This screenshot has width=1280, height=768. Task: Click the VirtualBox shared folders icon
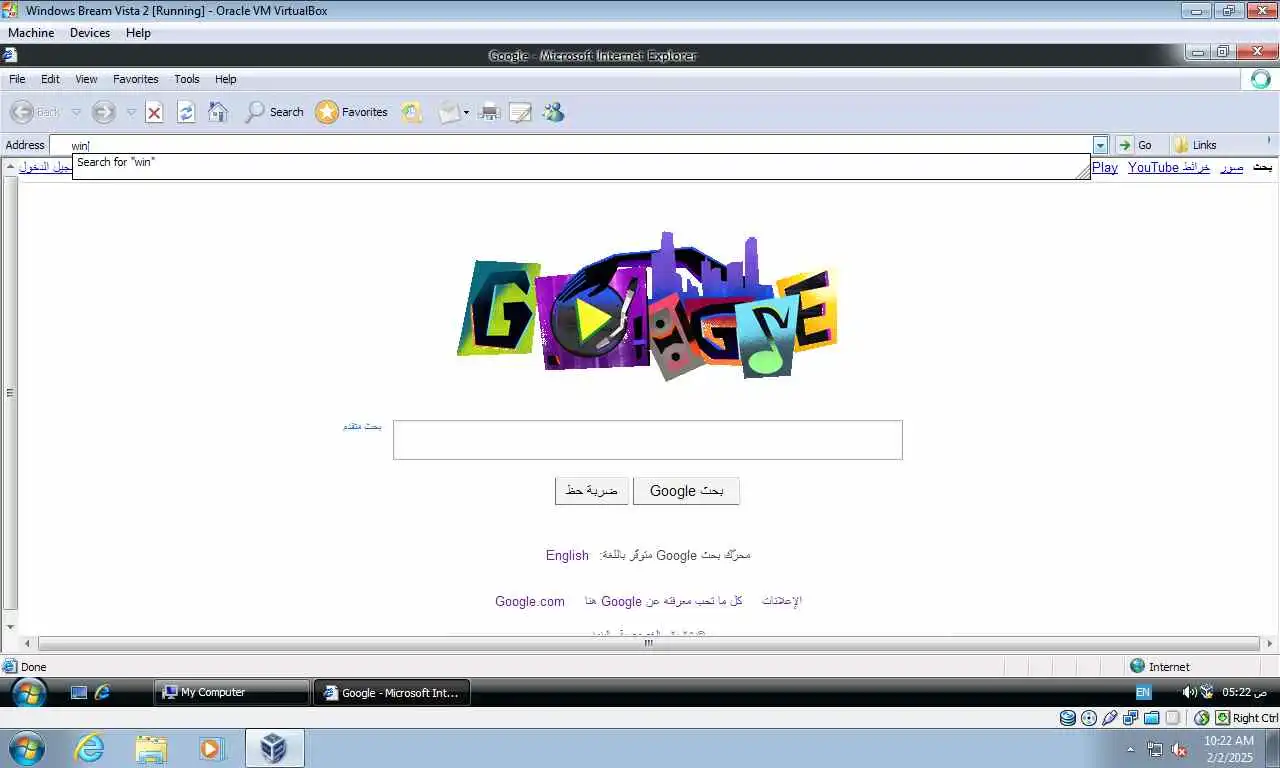(x=1152, y=718)
